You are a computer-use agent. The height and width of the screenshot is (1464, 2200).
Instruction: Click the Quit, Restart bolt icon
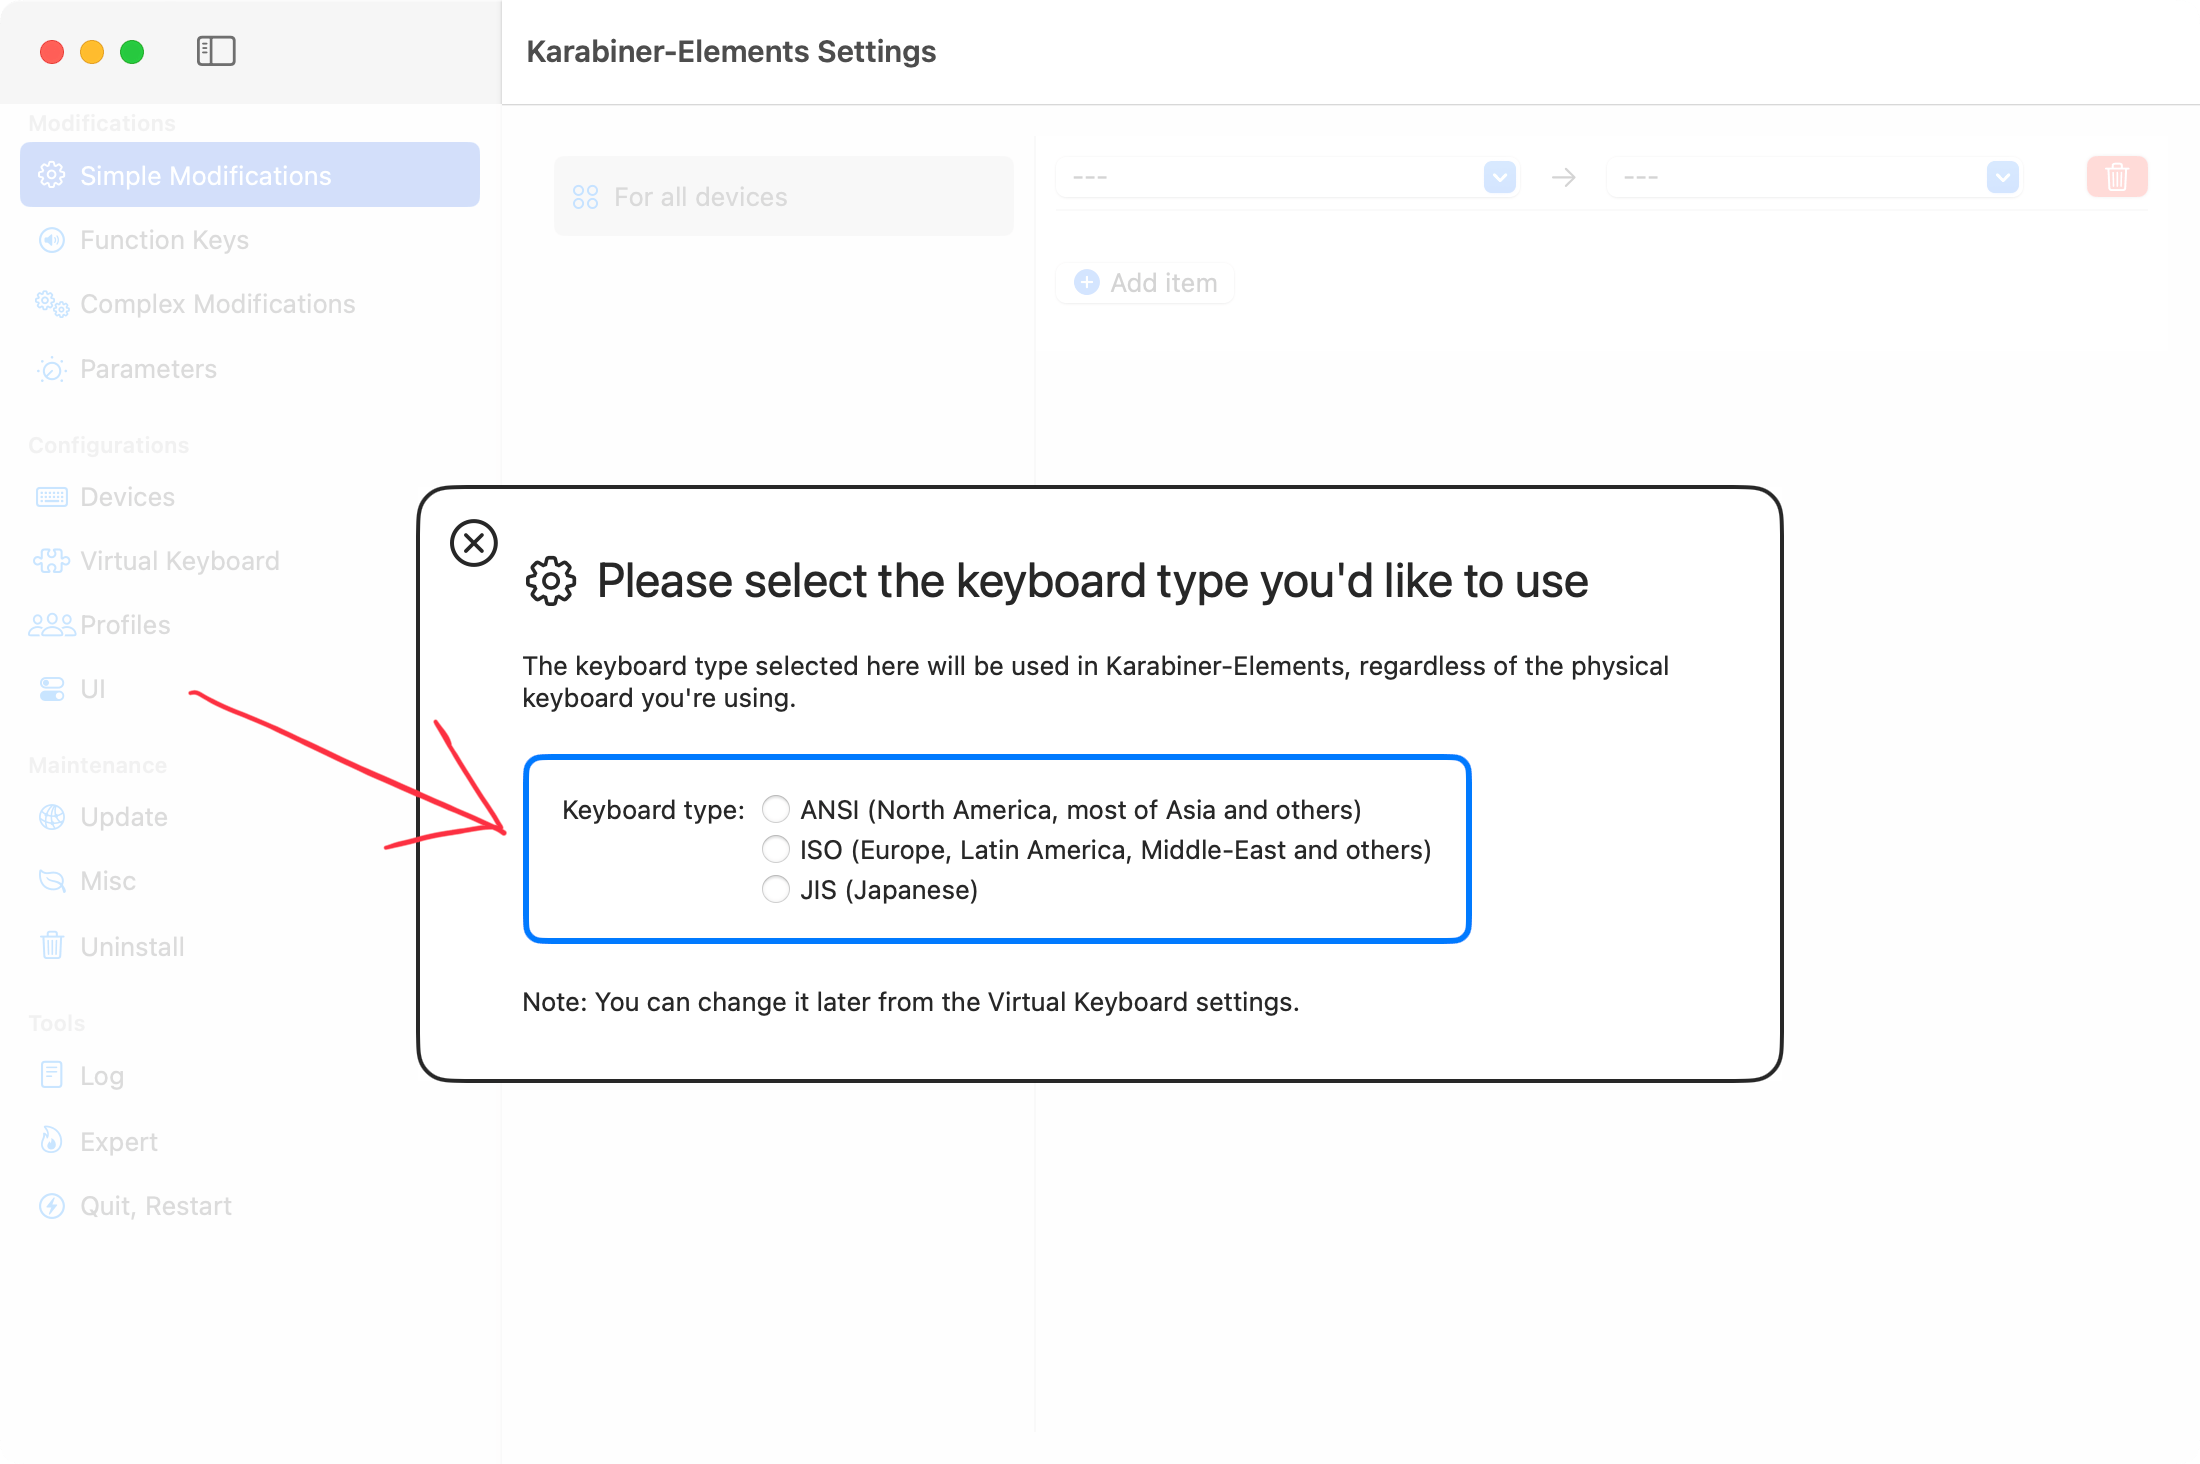tap(52, 1206)
